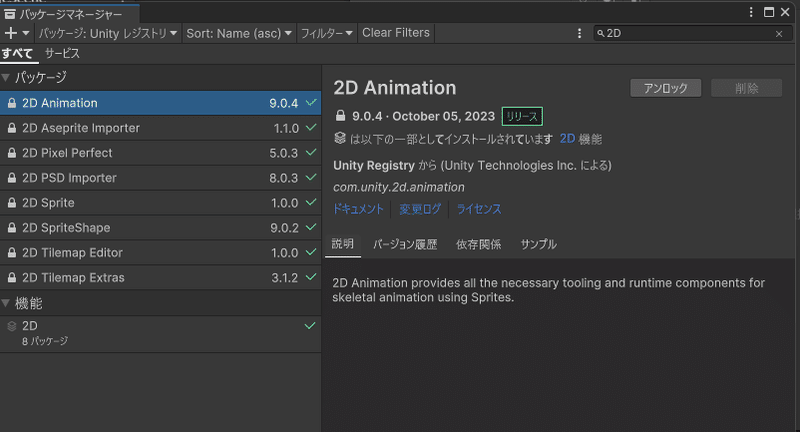Click the アンロック button
This screenshot has height=432, width=800.
click(x=665, y=88)
